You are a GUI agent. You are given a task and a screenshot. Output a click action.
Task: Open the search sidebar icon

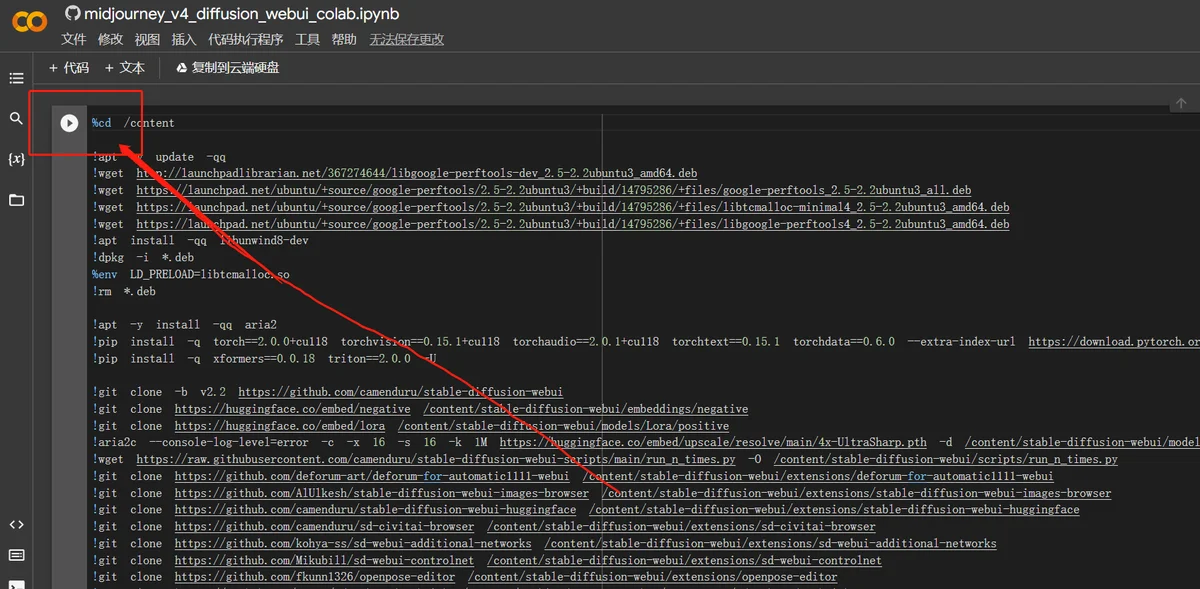click(x=16, y=118)
